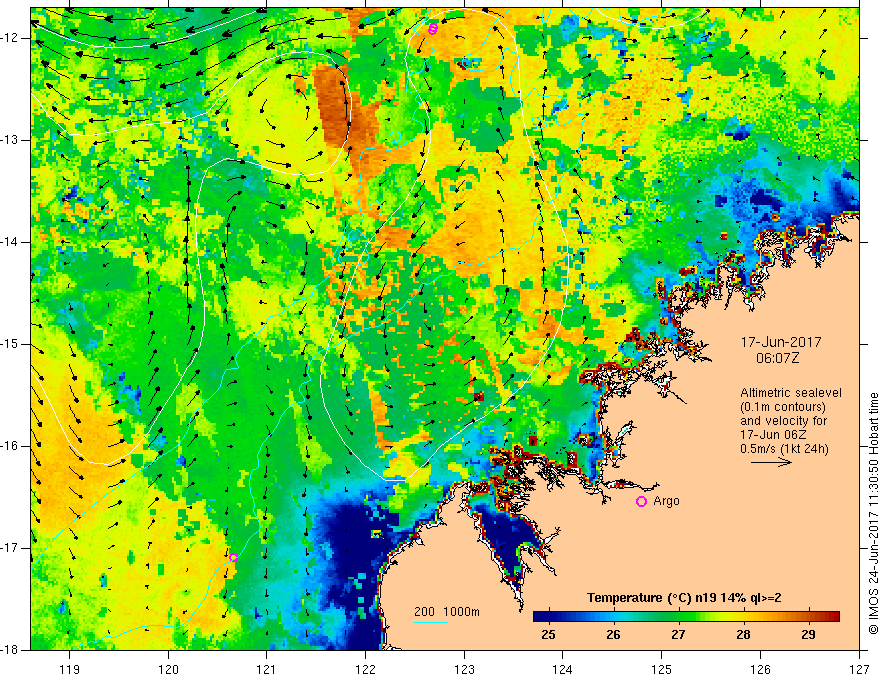Click longitude axis label "127"
The width and height of the screenshot is (880, 680).
tap(859, 669)
